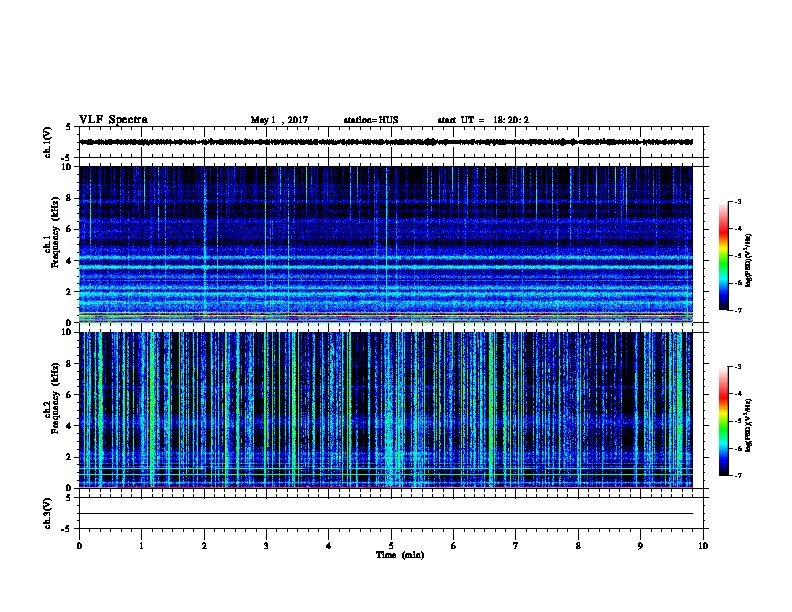Click the "Time (min)" axis label
Screen dimensions: 792x612
point(400,555)
